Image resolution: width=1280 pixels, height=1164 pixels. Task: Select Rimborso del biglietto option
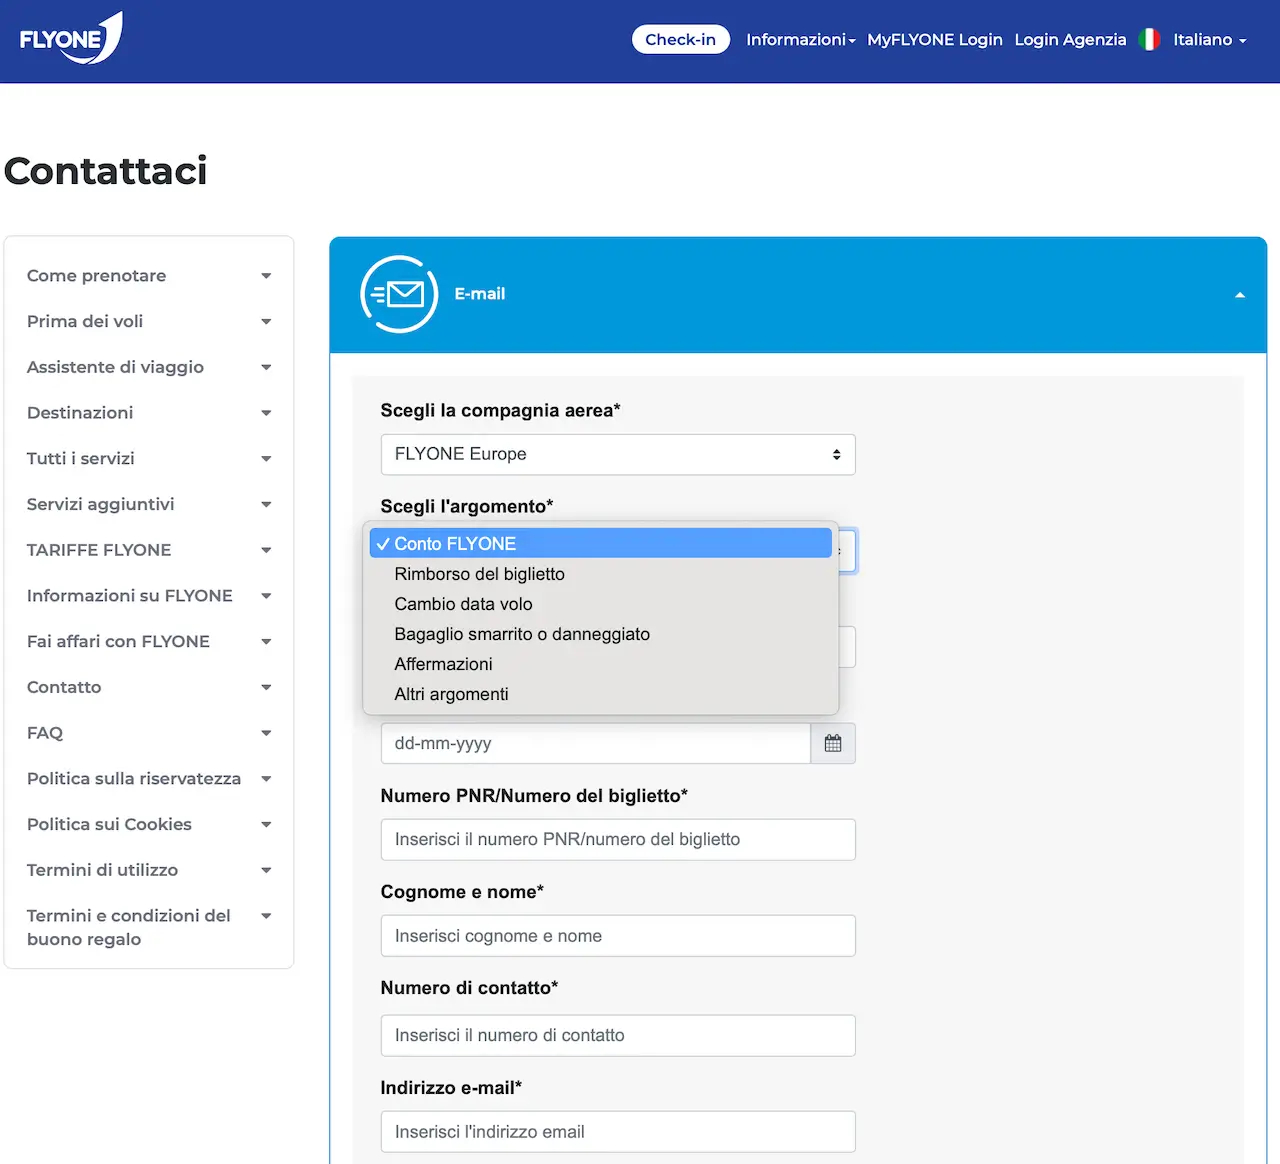[601, 574]
